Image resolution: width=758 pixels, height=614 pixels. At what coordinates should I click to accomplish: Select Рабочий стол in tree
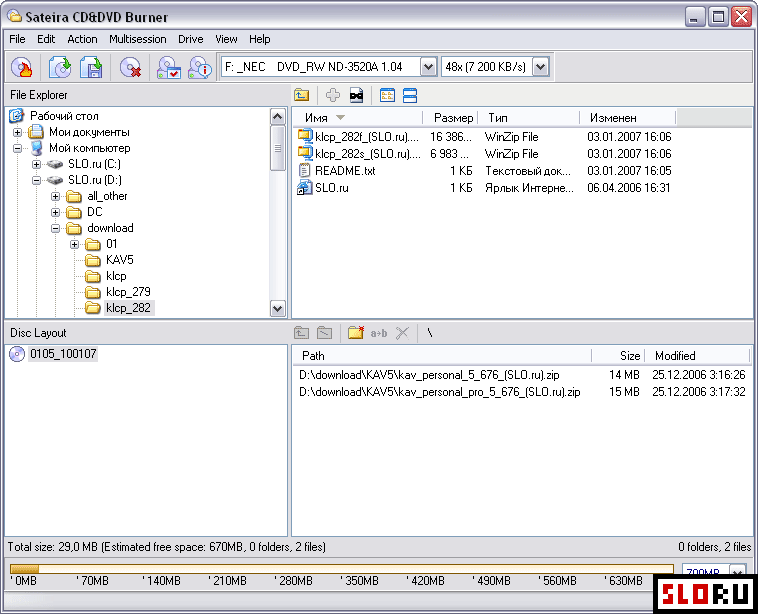(64, 116)
